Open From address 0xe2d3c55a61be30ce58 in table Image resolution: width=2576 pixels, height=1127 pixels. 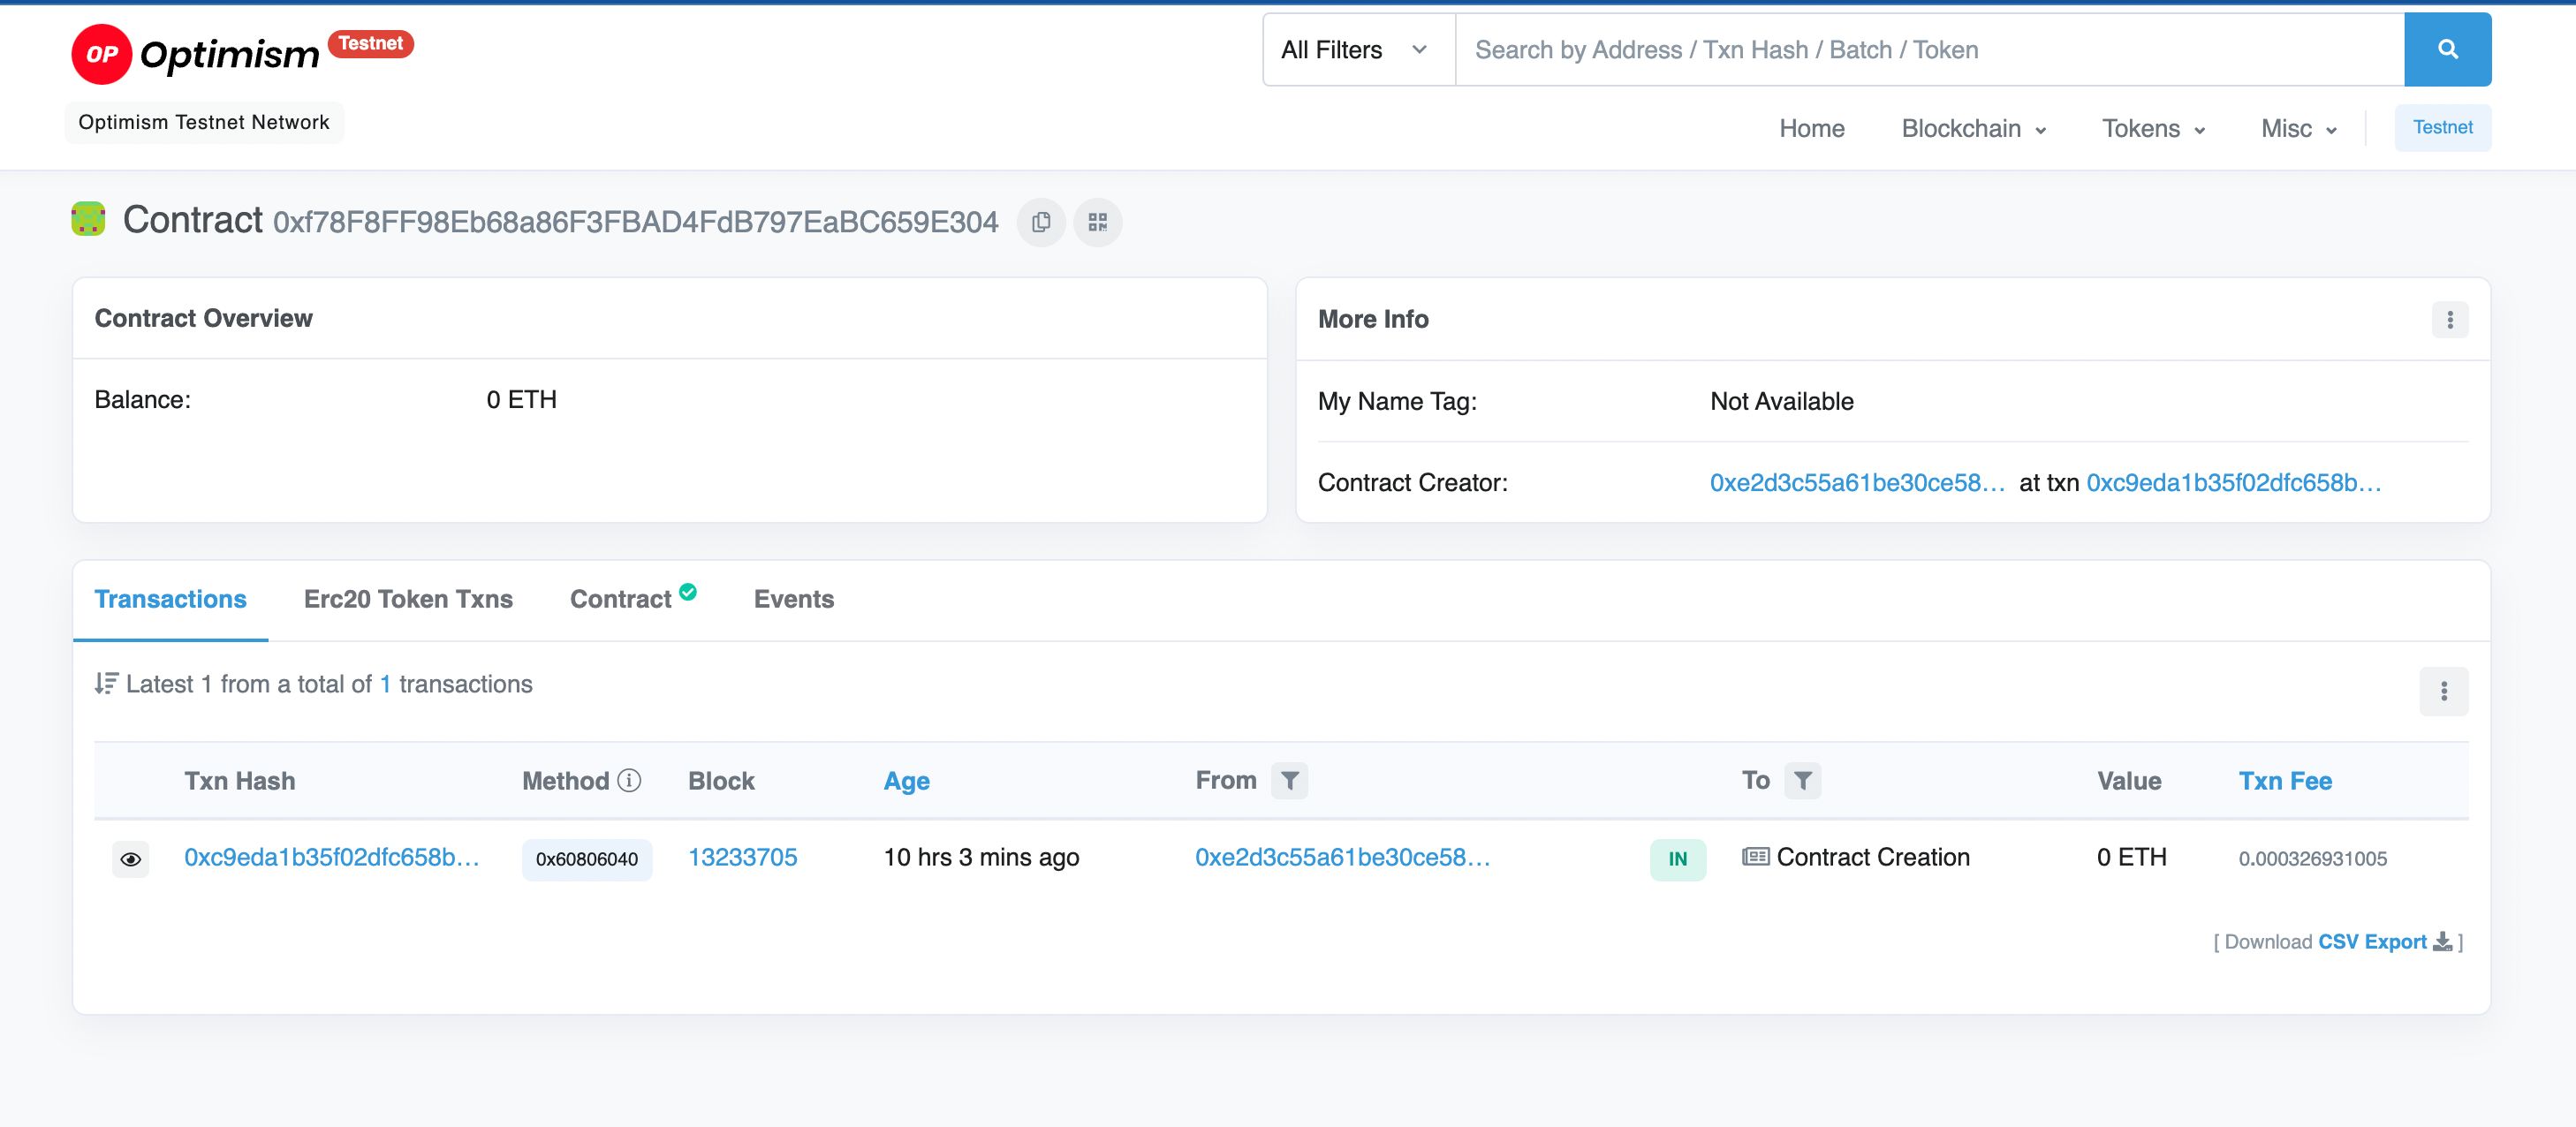point(1342,857)
